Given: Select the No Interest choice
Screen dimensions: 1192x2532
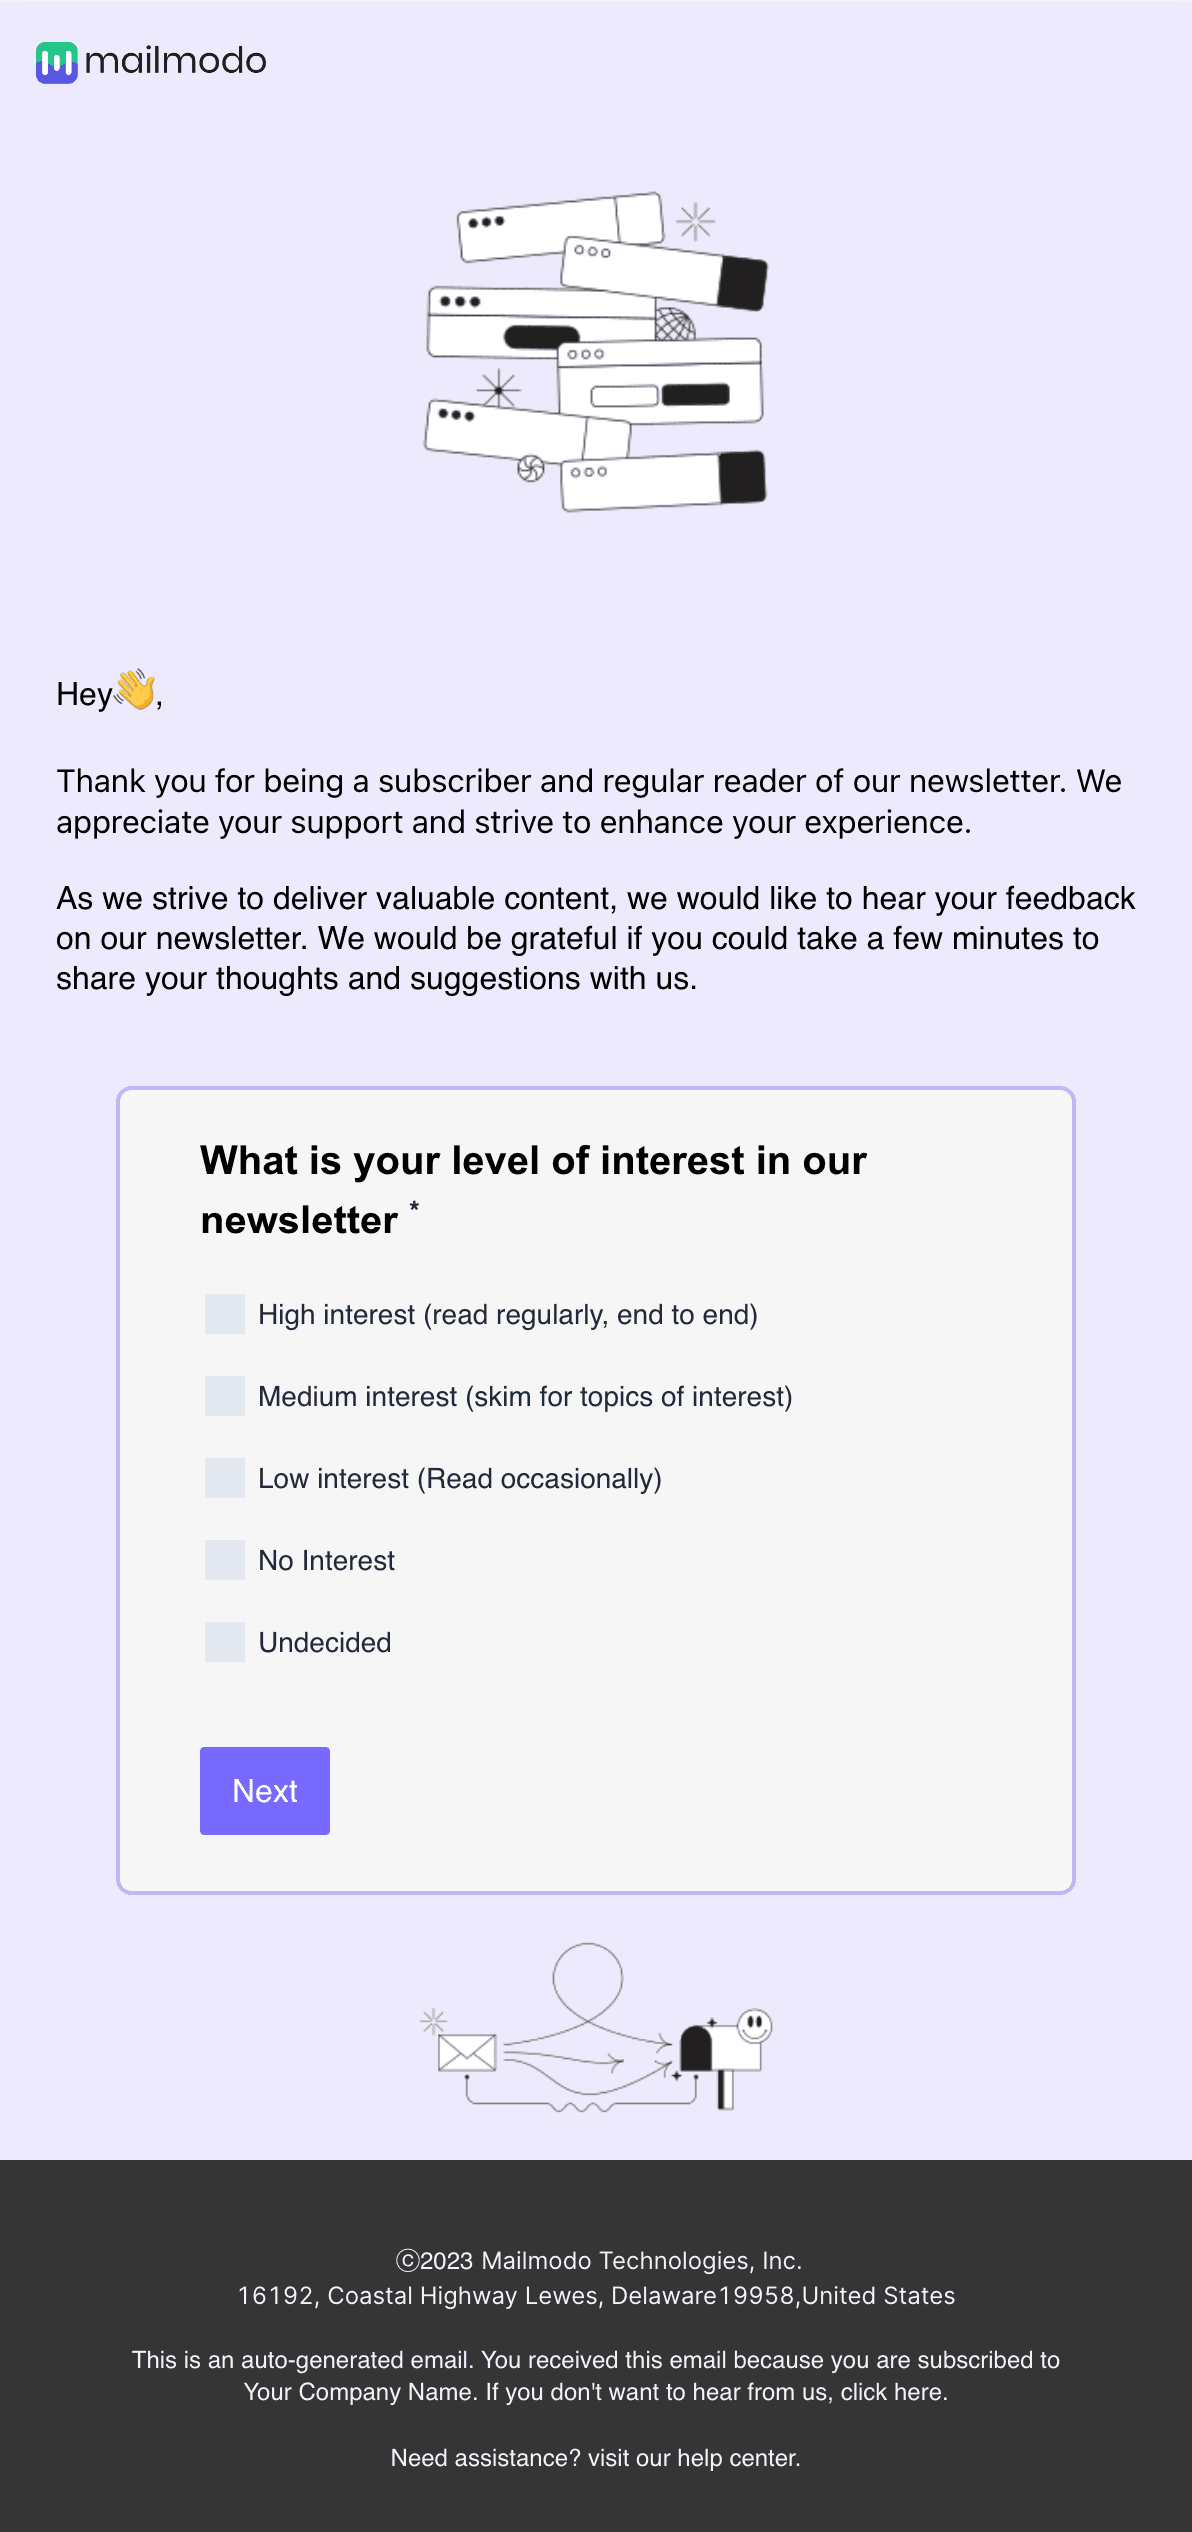Looking at the screenshot, I should pyautogui.click(x=224, y=1561).
